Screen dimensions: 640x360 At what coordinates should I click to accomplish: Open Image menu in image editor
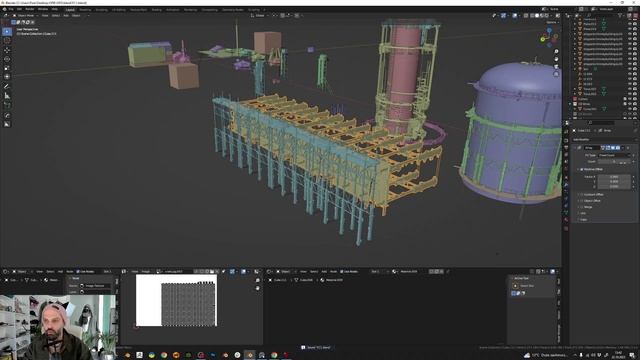(x=146, y=271)
